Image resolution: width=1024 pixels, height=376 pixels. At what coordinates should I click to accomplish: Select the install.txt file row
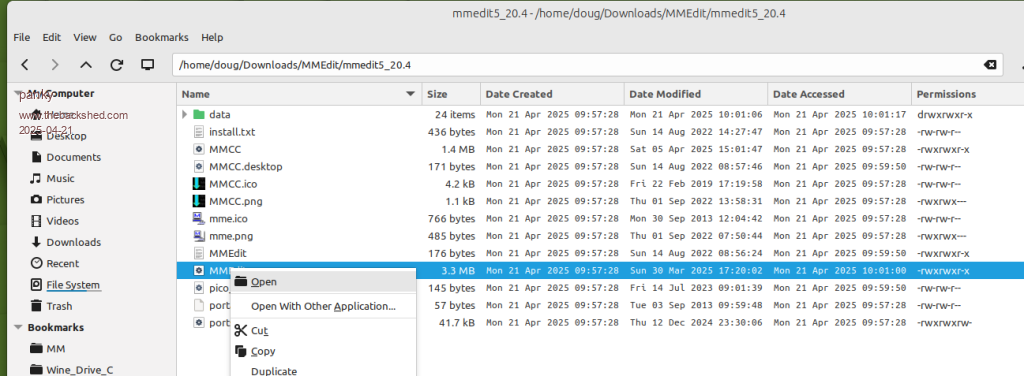[x=600, y=132]
